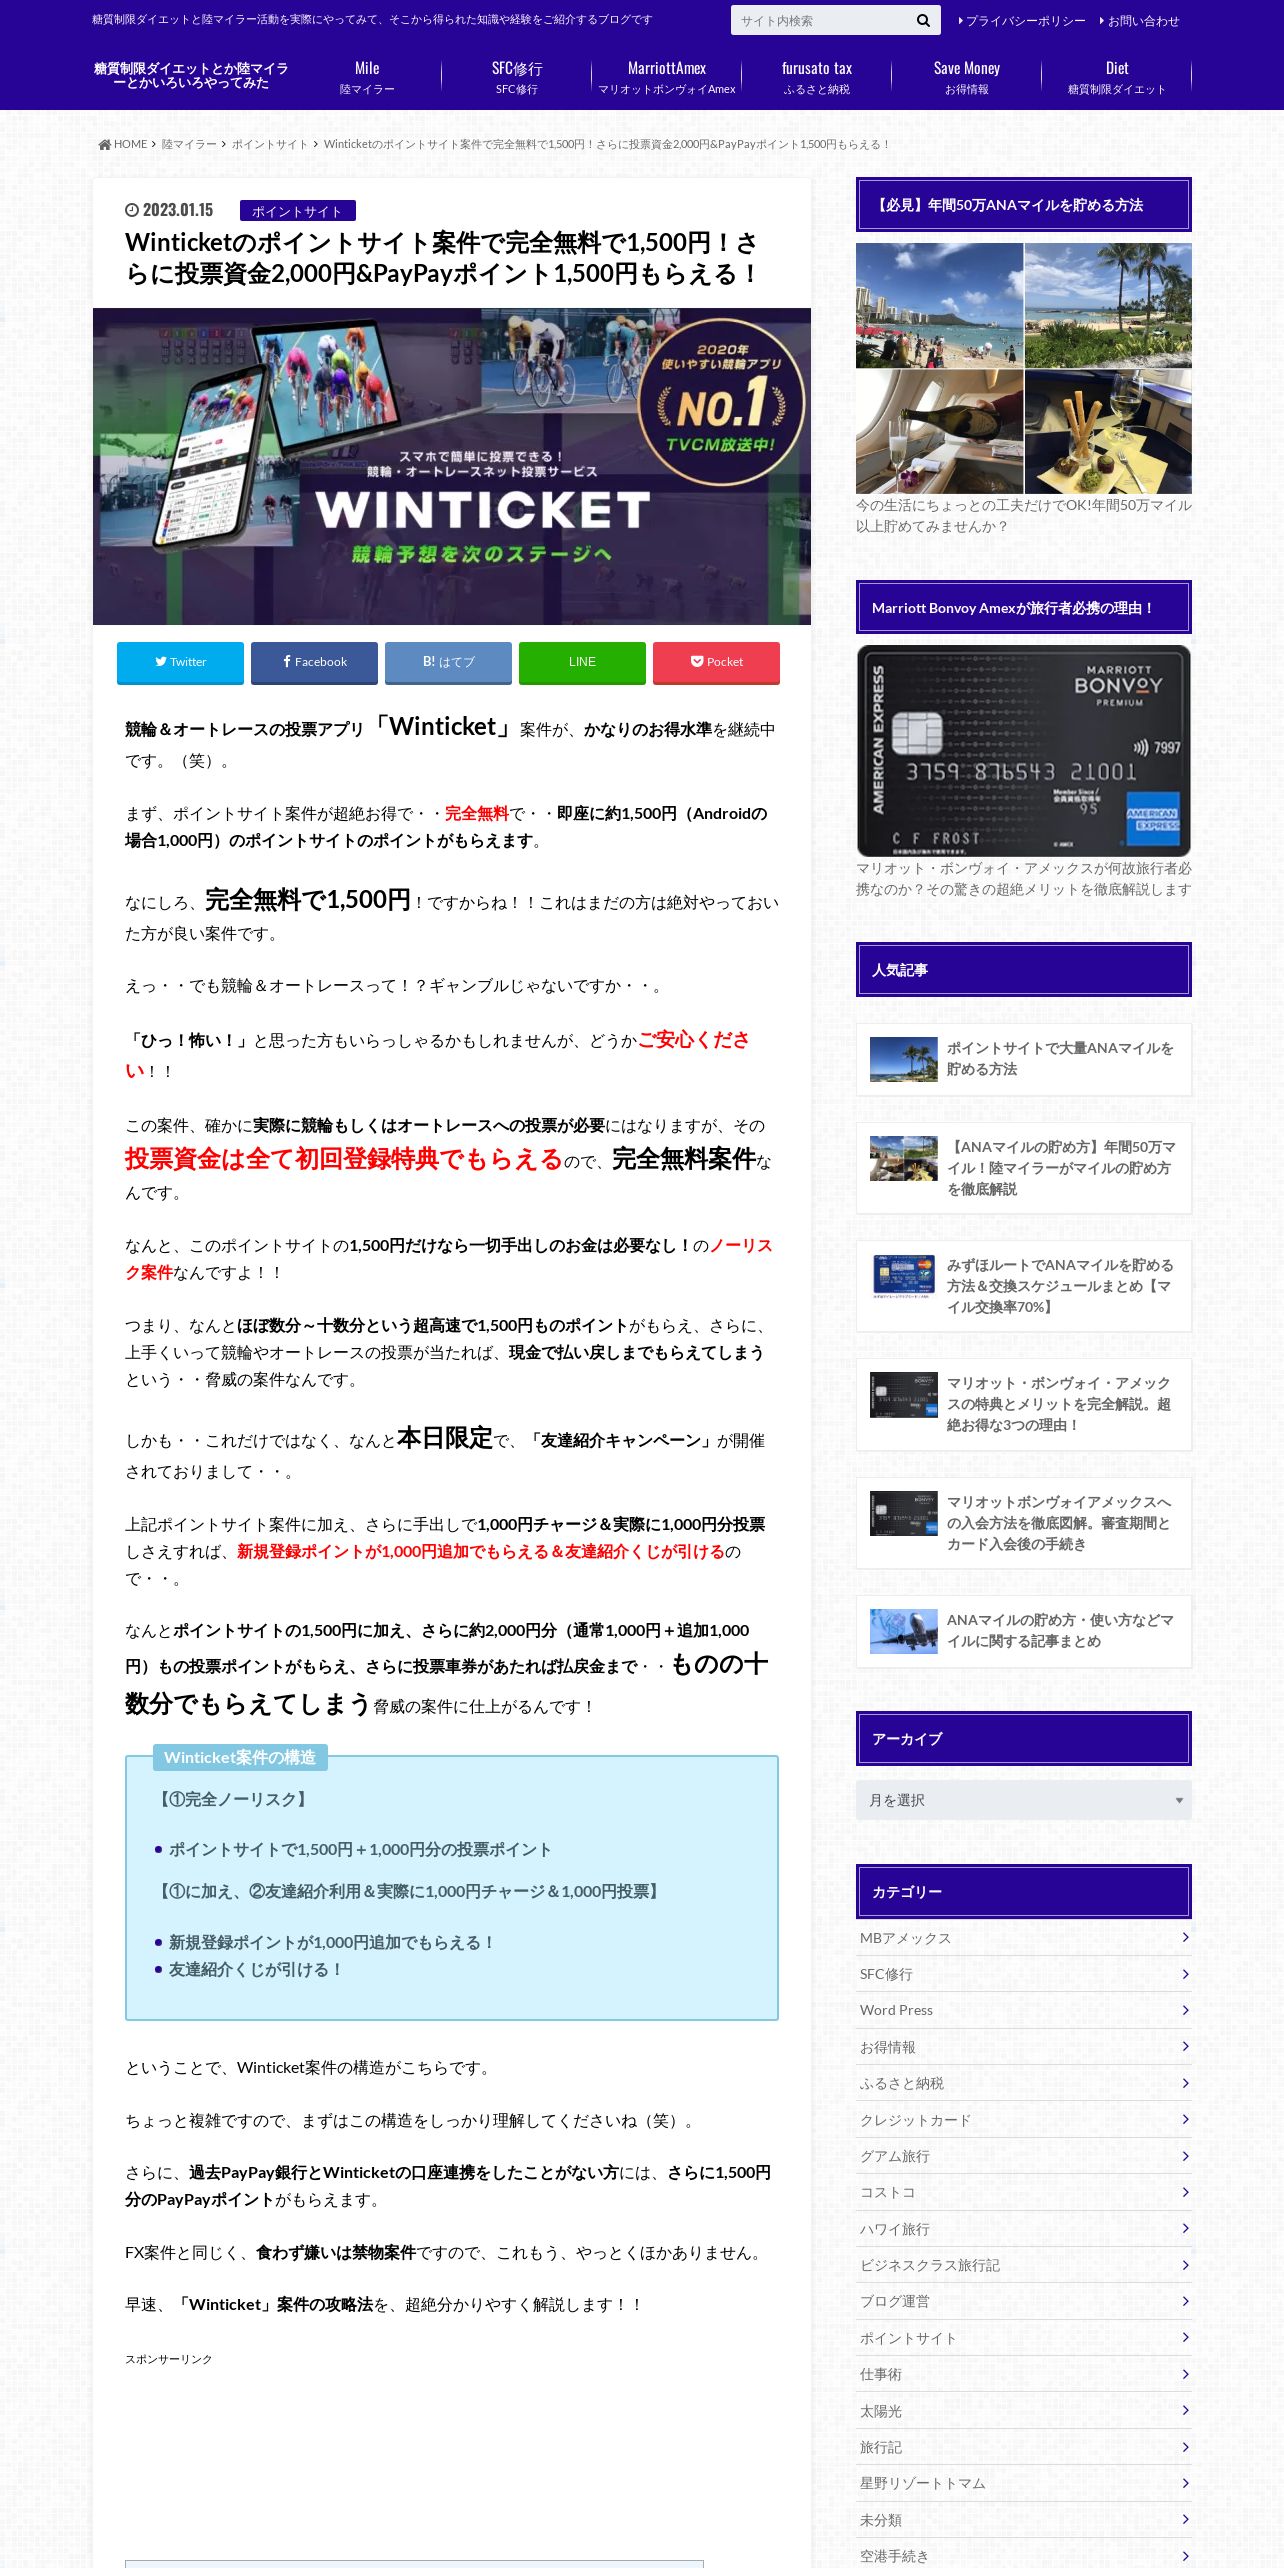Click the search magnifier icon
The width and height of the screenshot is (1284, 2568).
click(923, 21)
